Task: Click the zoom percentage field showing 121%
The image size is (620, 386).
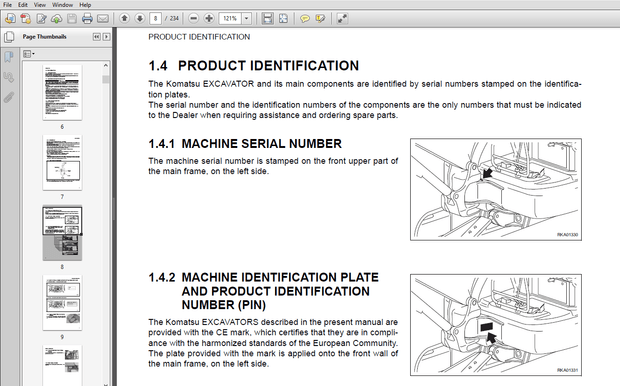Action: [x=230, y=18]
